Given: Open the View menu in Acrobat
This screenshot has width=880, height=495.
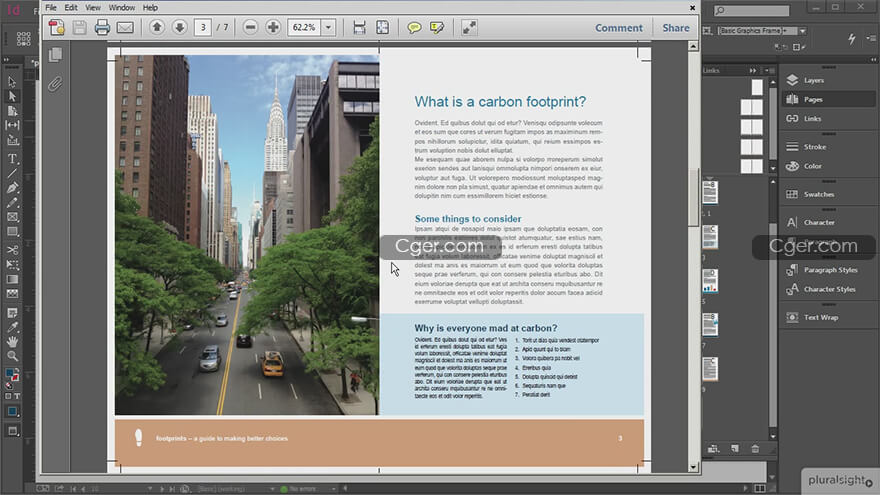Looking at the screenshot, I should 93,7.
